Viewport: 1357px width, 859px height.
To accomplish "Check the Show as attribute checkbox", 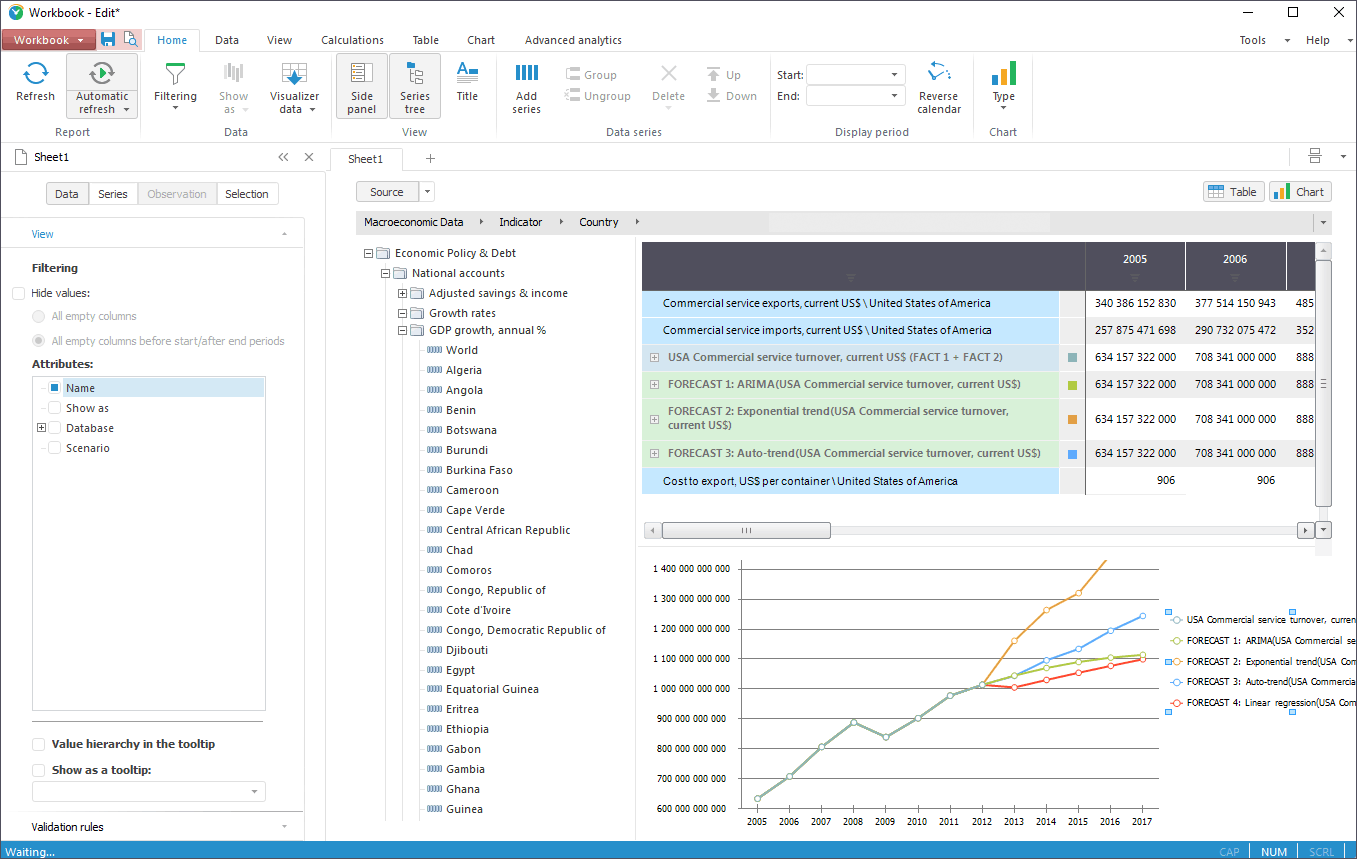I will click(x=55, y=408).
